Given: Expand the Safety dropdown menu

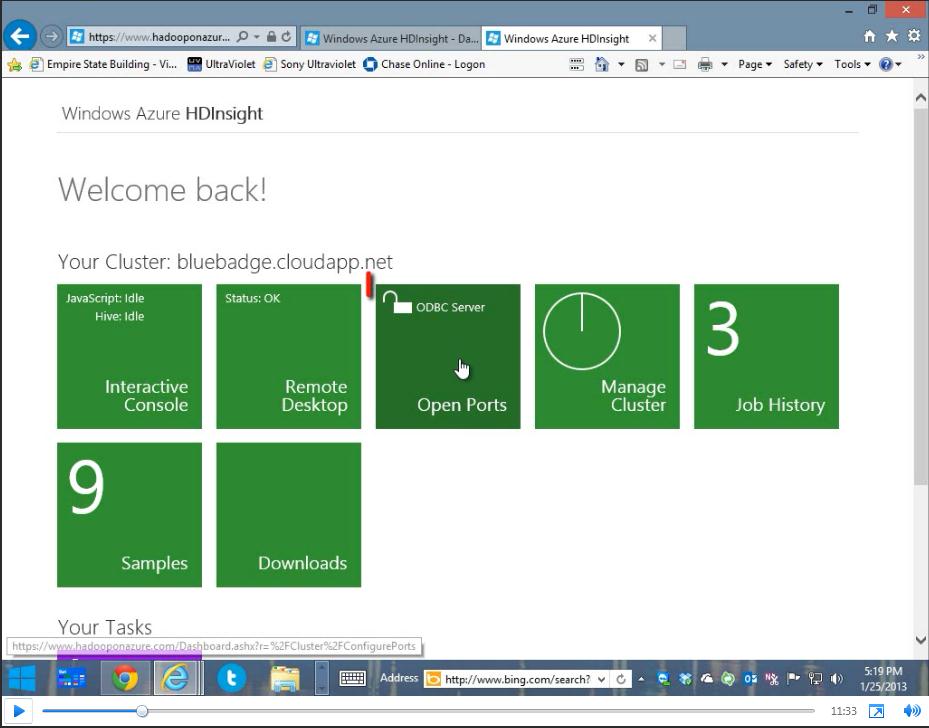Looking at the screenshot, I should tap(802, 64).
